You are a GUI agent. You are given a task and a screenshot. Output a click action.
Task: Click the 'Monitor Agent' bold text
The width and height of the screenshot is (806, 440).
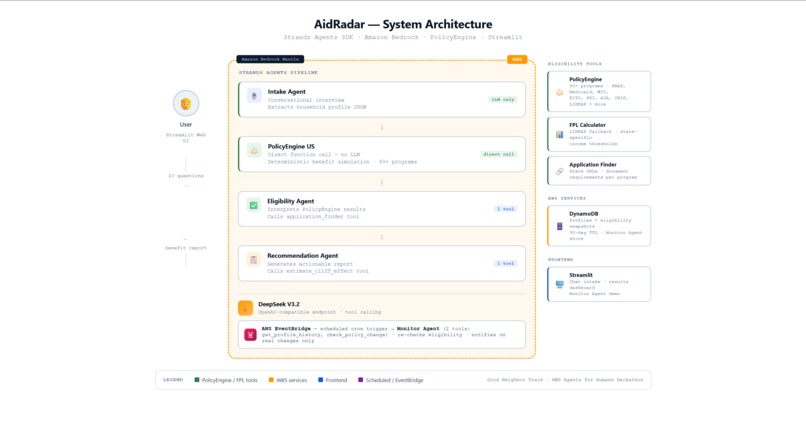point(418,328)
